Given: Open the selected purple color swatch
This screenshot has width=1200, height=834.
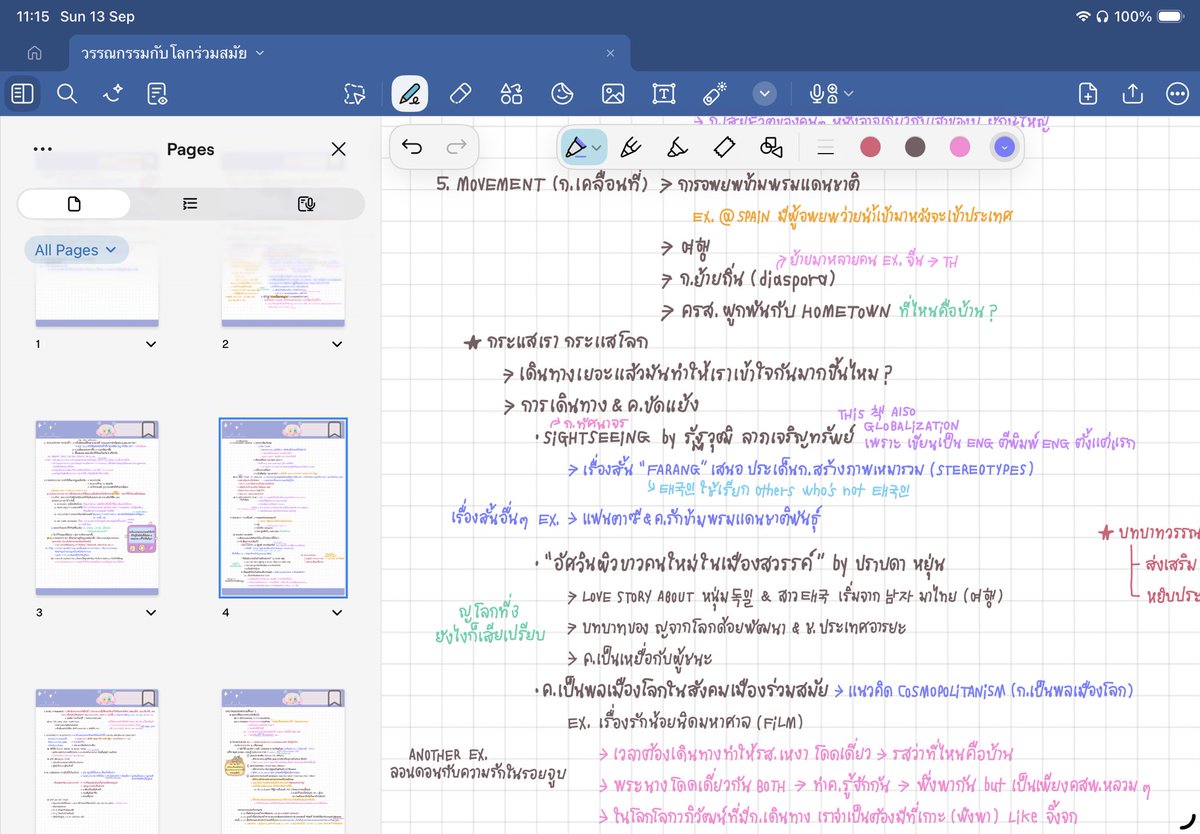Looking at the screenshot, I should (x=1005, y=148).
